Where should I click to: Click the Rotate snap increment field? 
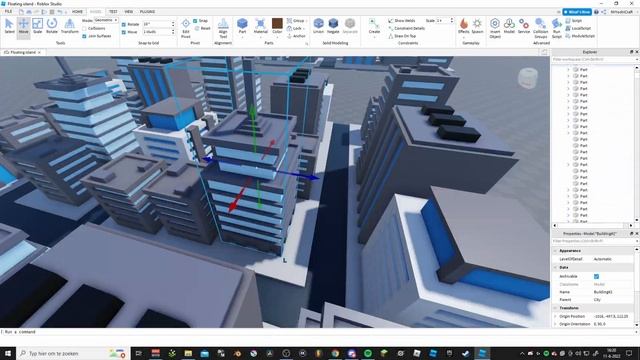158,24
